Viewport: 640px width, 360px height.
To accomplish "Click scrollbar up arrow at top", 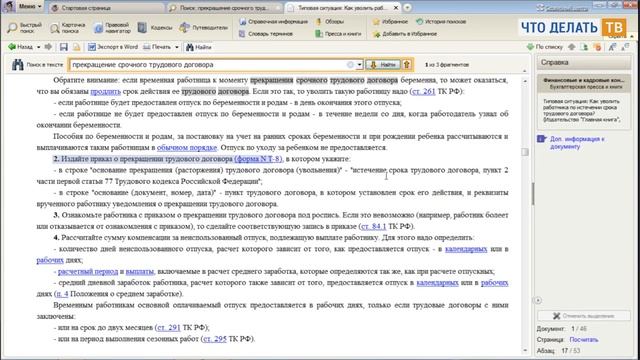I will tap(525, 81).
